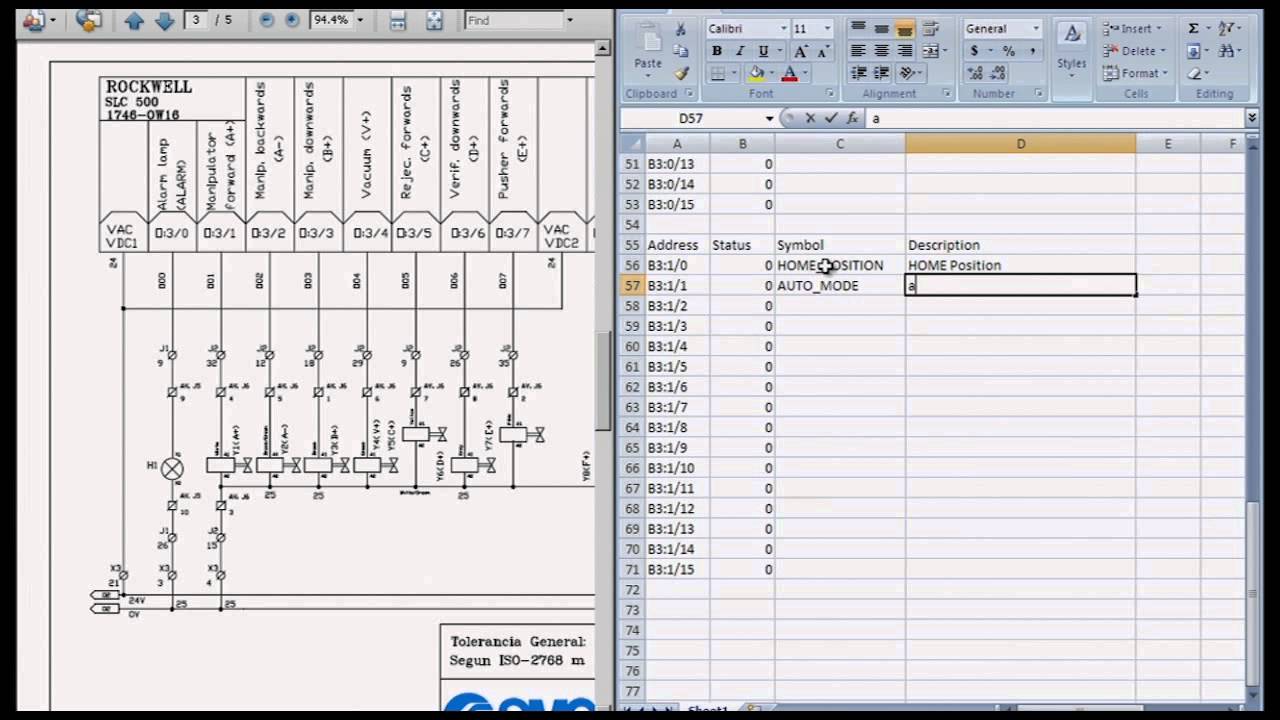The image size is (1280, 720).
Task: Zoom out the PDF document
Action: click(267, 20)
